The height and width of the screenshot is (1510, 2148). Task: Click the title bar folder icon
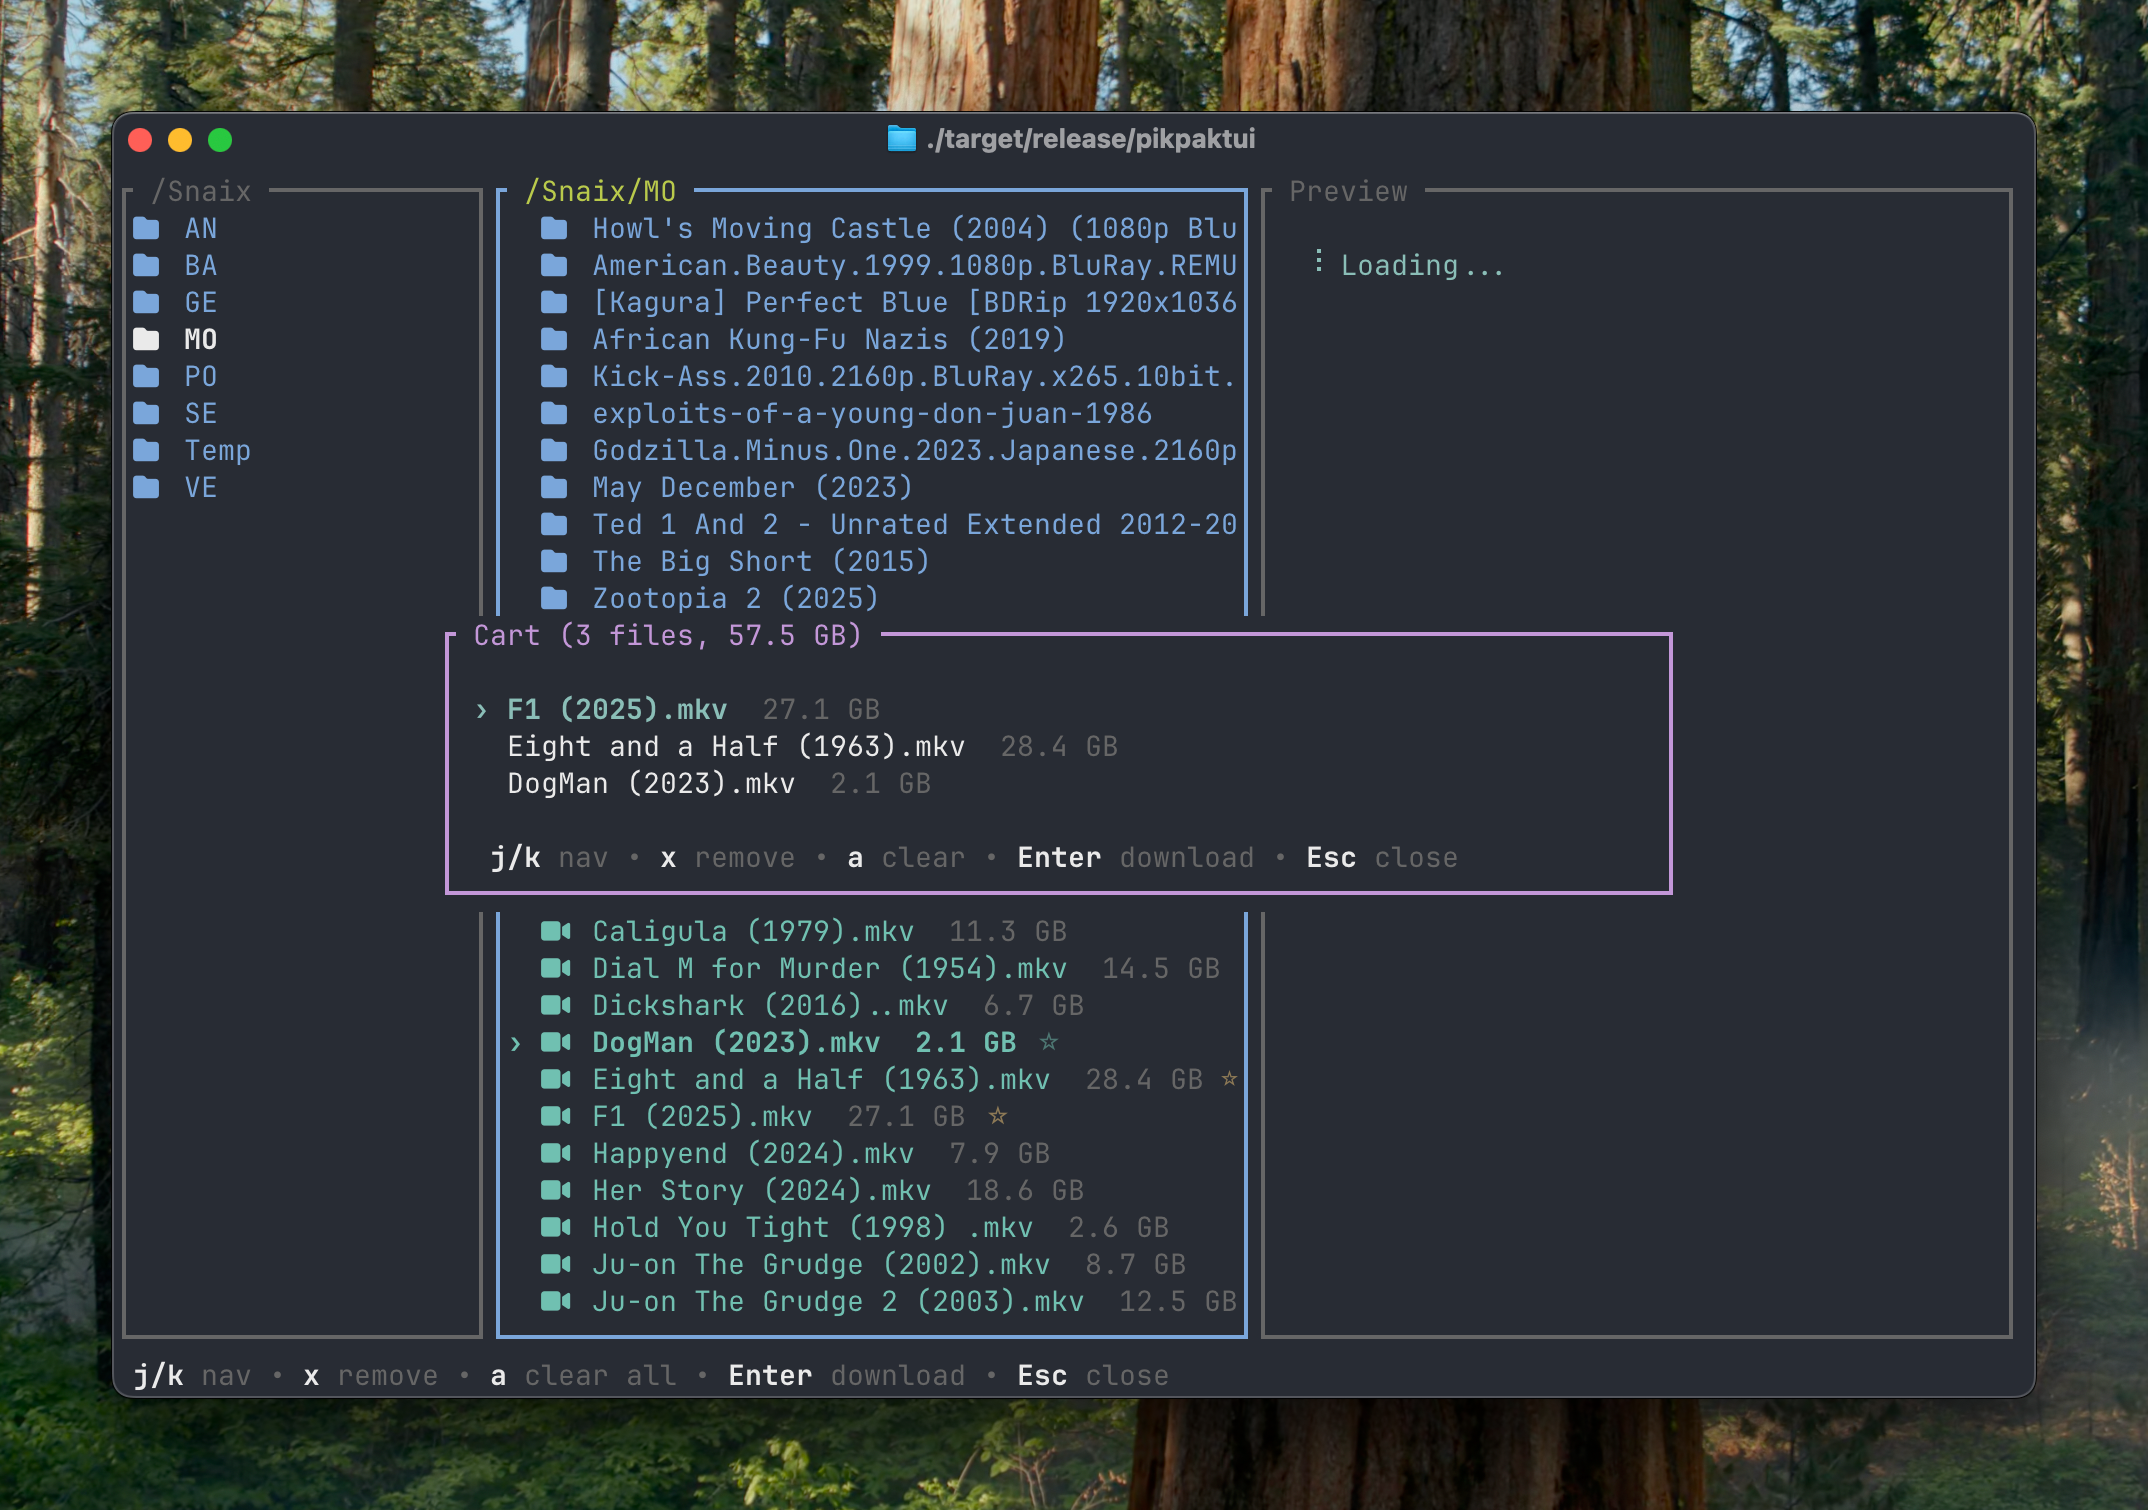[x=901, y=139]
